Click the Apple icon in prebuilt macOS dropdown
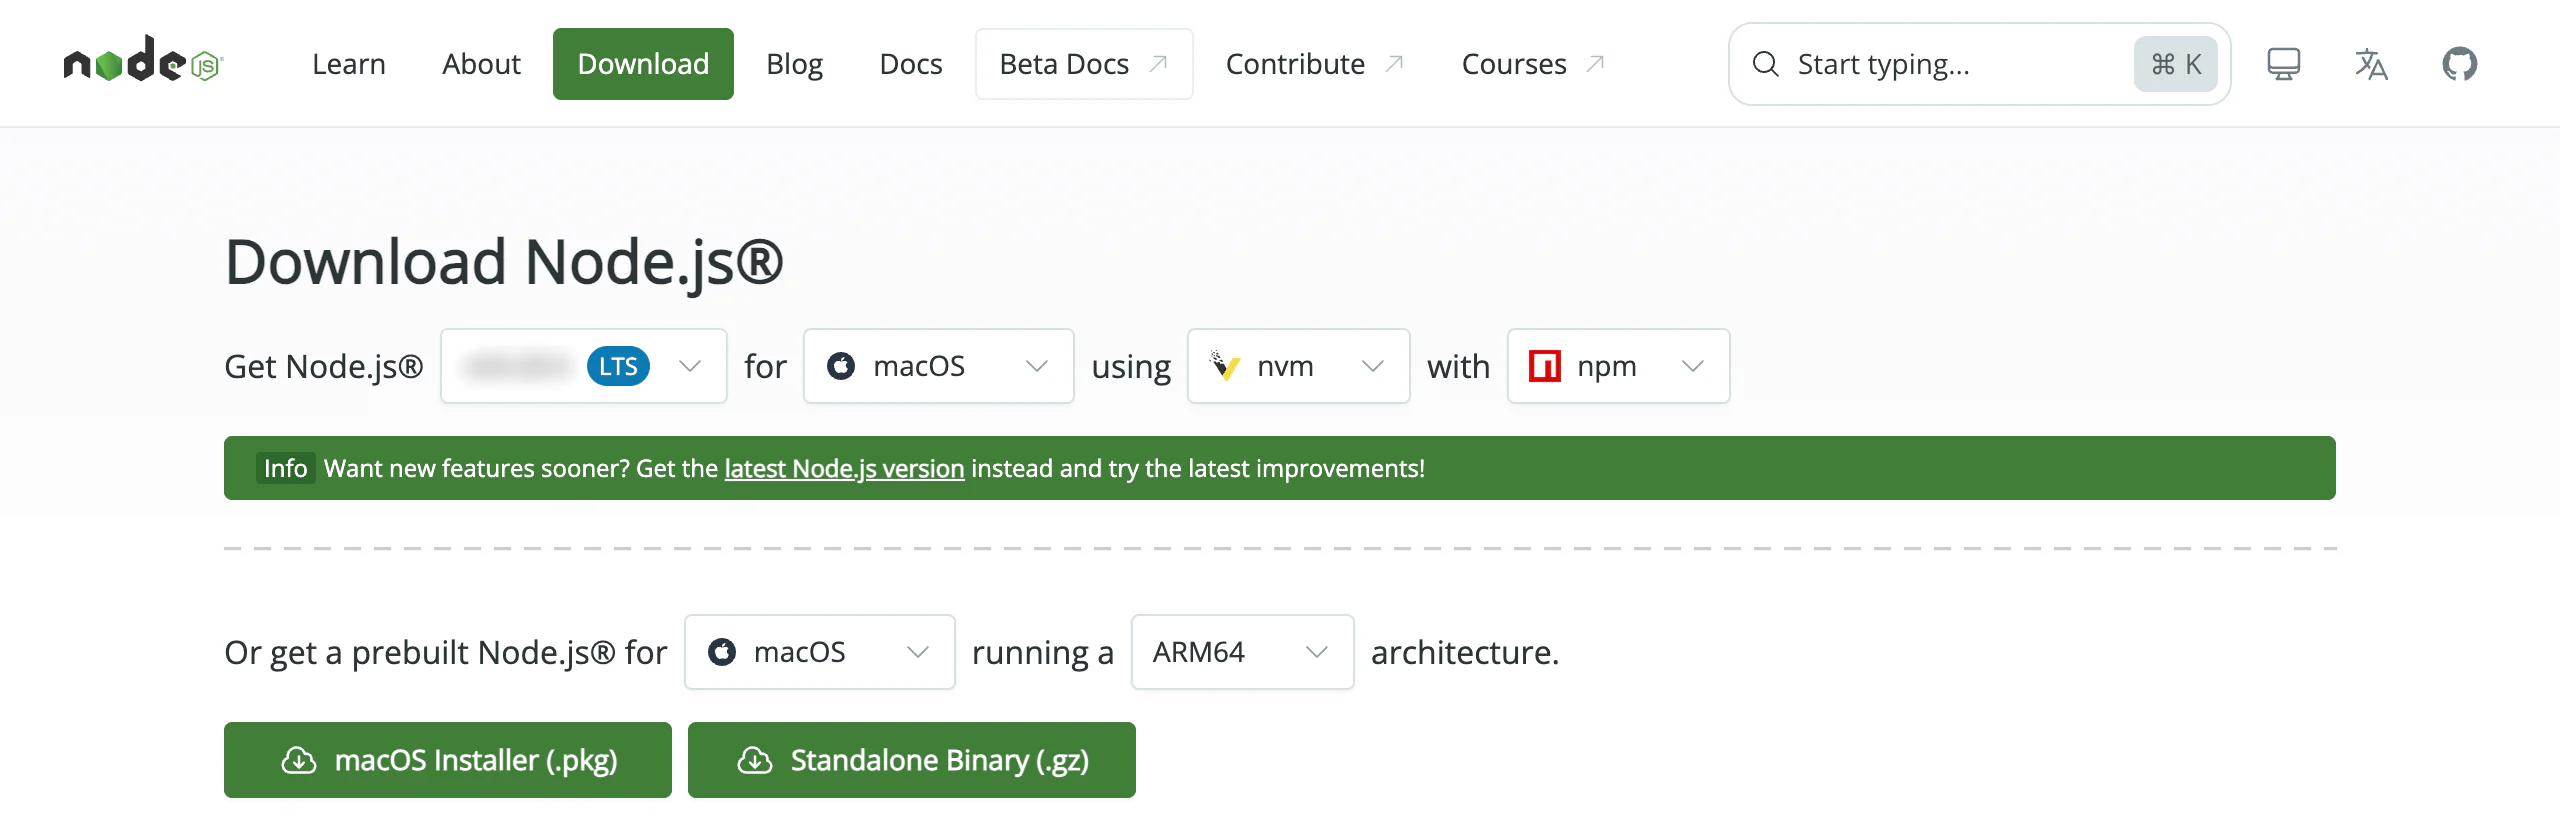This screenshot has height=832, width=2560. pos(722,652)
